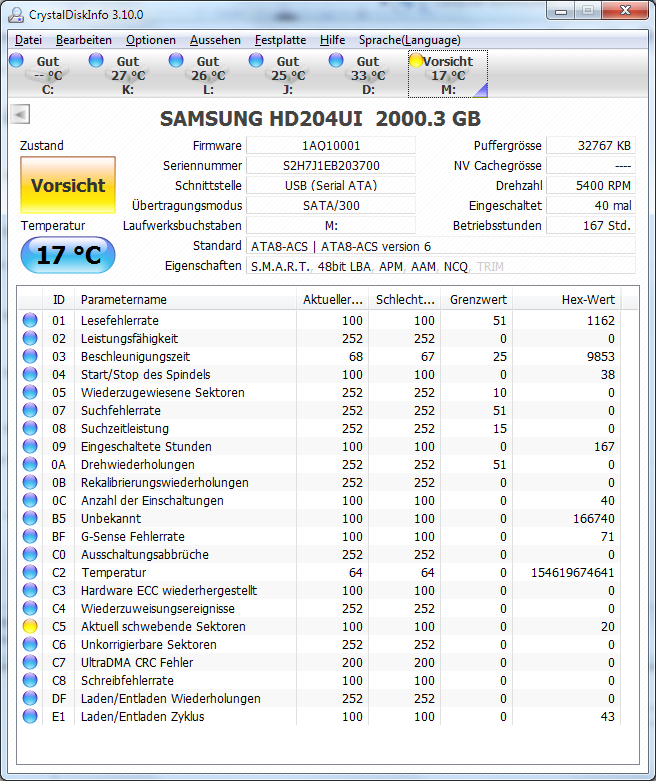The width and height of the screenshot is (656, 781).
Task: Click the Puffergrösse value 32767 KB
Action: pos(591,145)
